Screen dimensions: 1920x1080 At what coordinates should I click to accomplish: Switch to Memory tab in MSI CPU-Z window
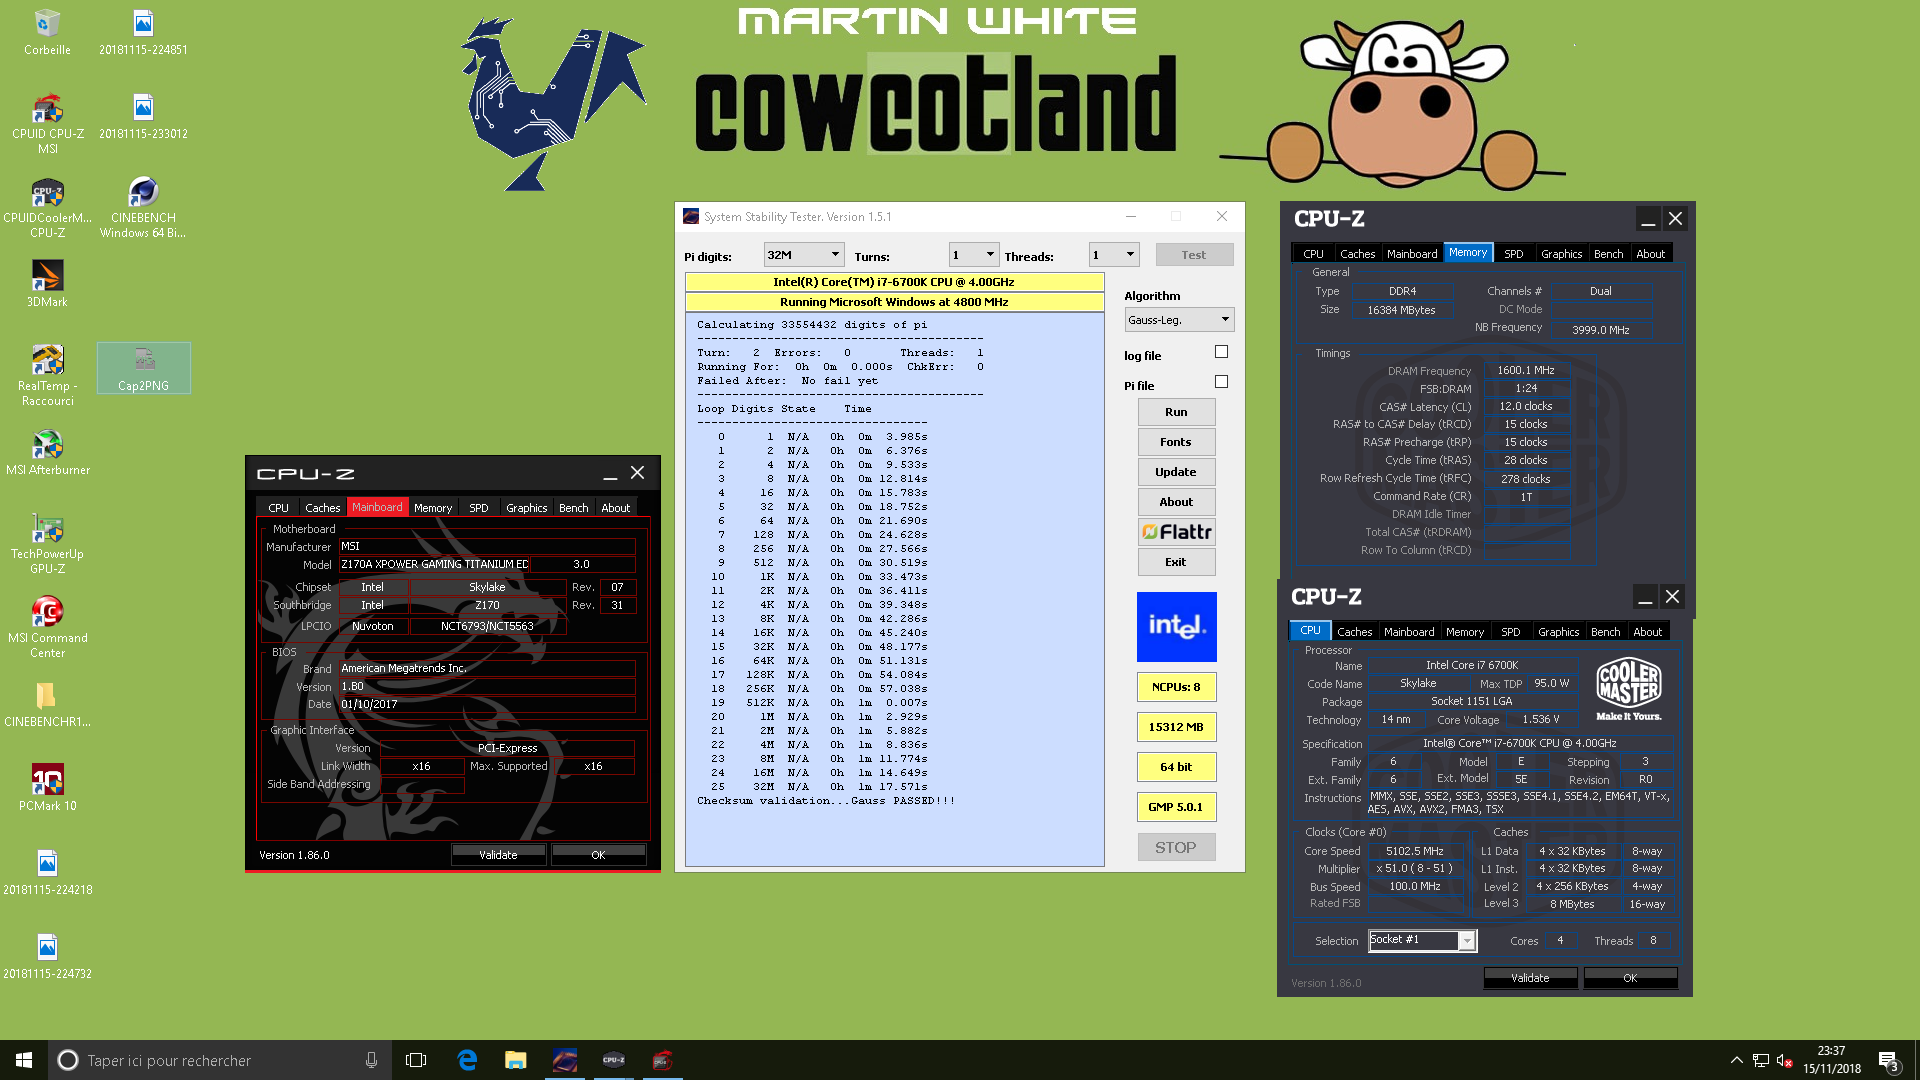tap(433, 508)
